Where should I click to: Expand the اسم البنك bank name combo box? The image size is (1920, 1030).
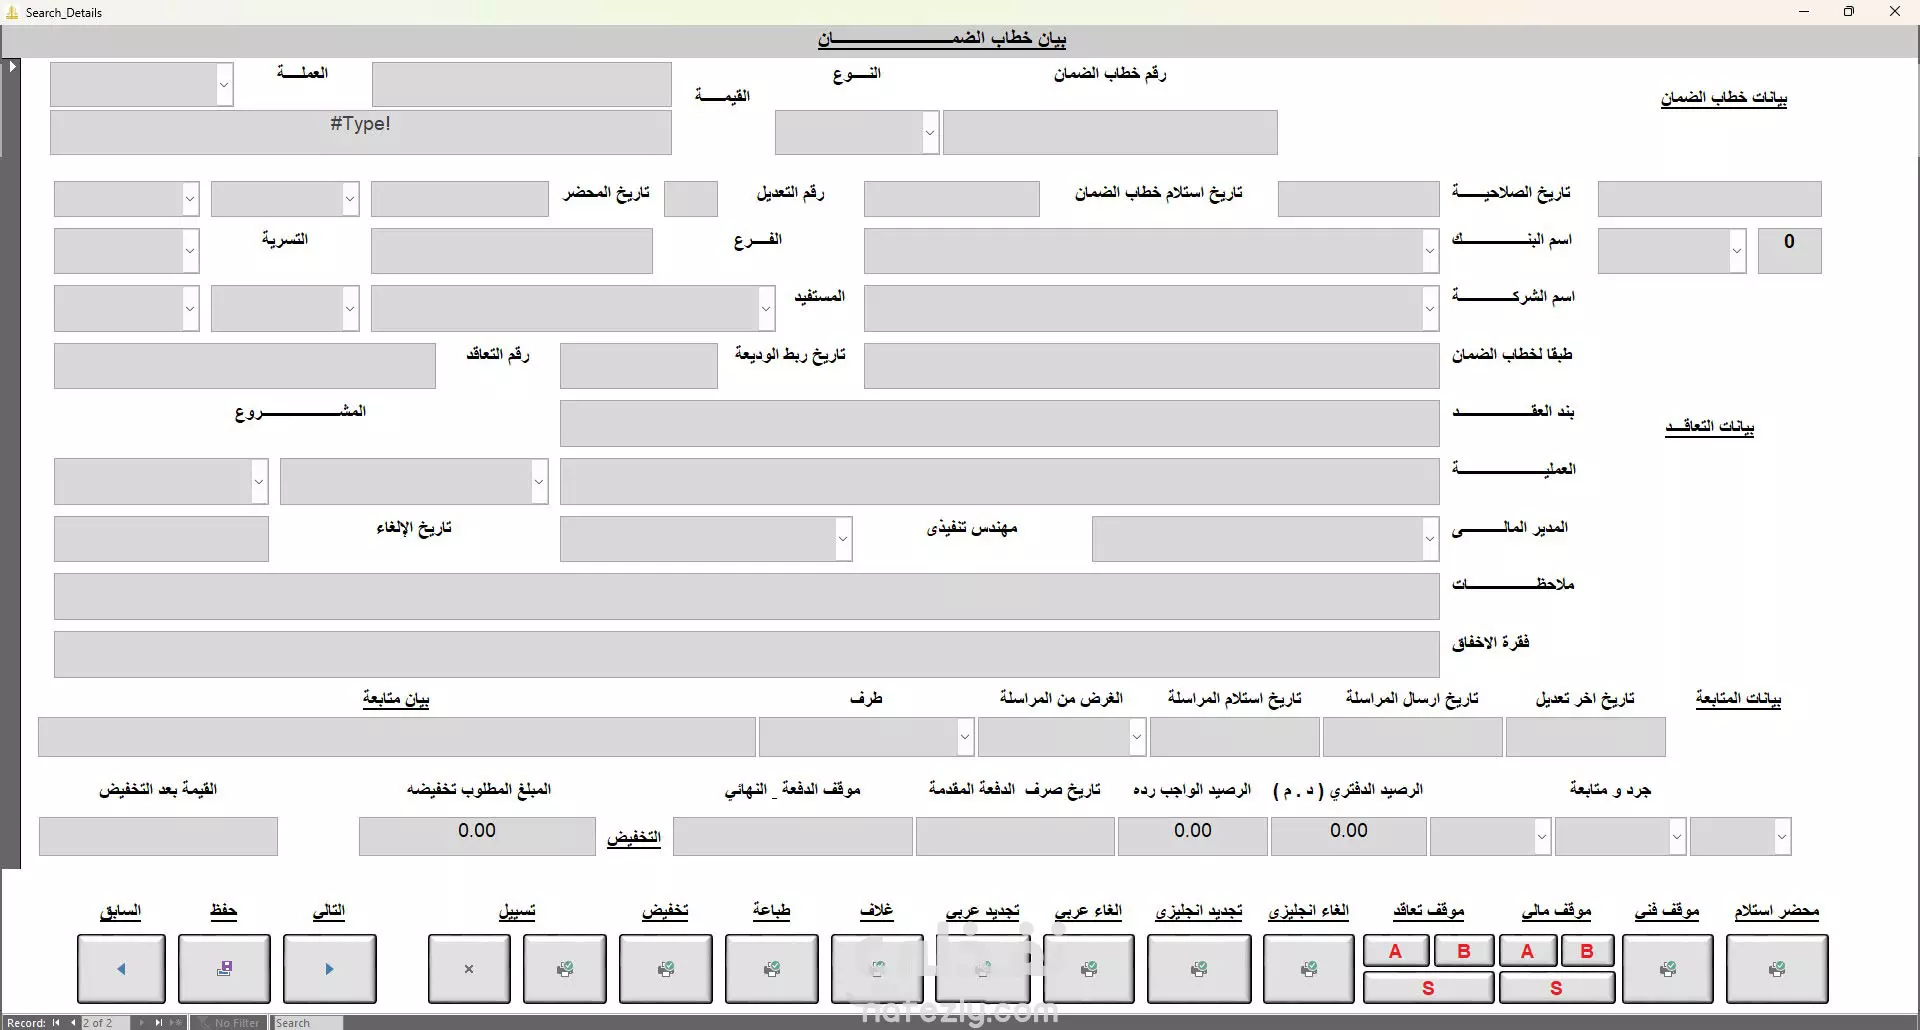1430,251
